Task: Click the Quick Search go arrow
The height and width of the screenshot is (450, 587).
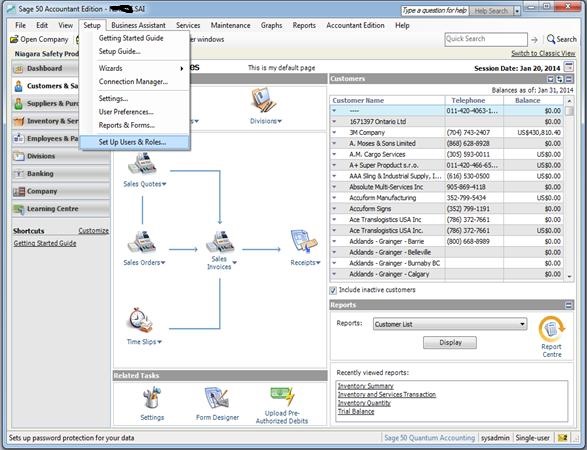Action: click(x=534, y=40)
